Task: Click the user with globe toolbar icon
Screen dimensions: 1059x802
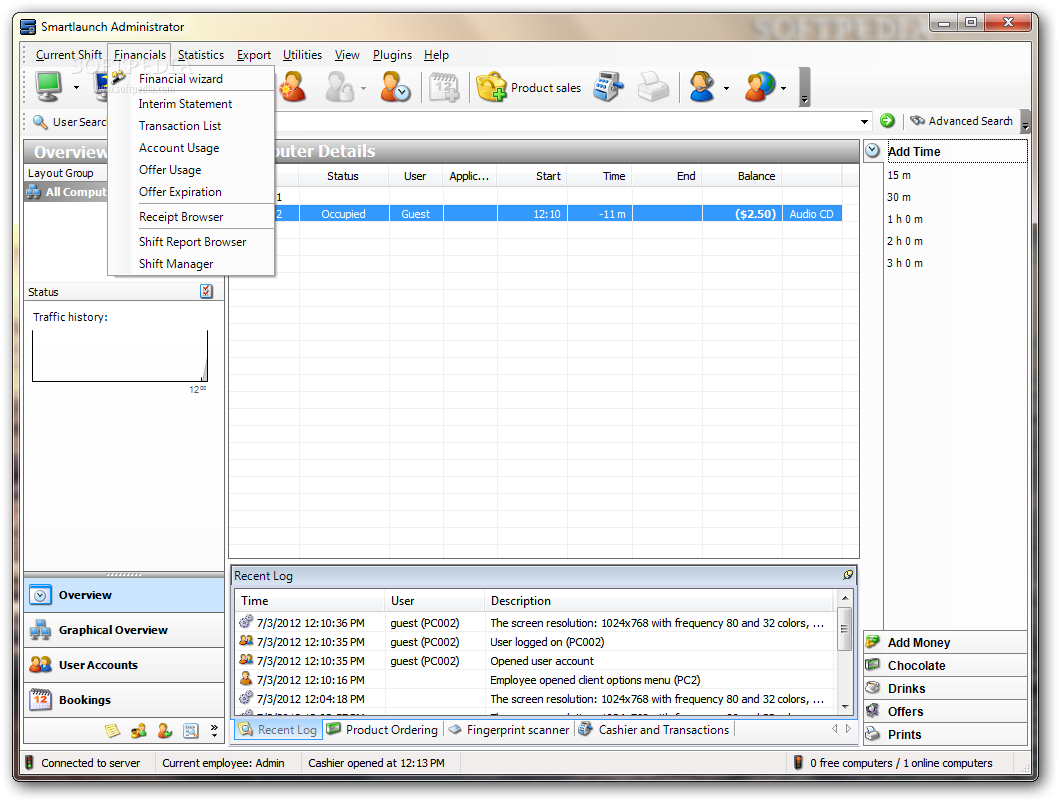Action: pyautogui.click(x=760, y=86)
